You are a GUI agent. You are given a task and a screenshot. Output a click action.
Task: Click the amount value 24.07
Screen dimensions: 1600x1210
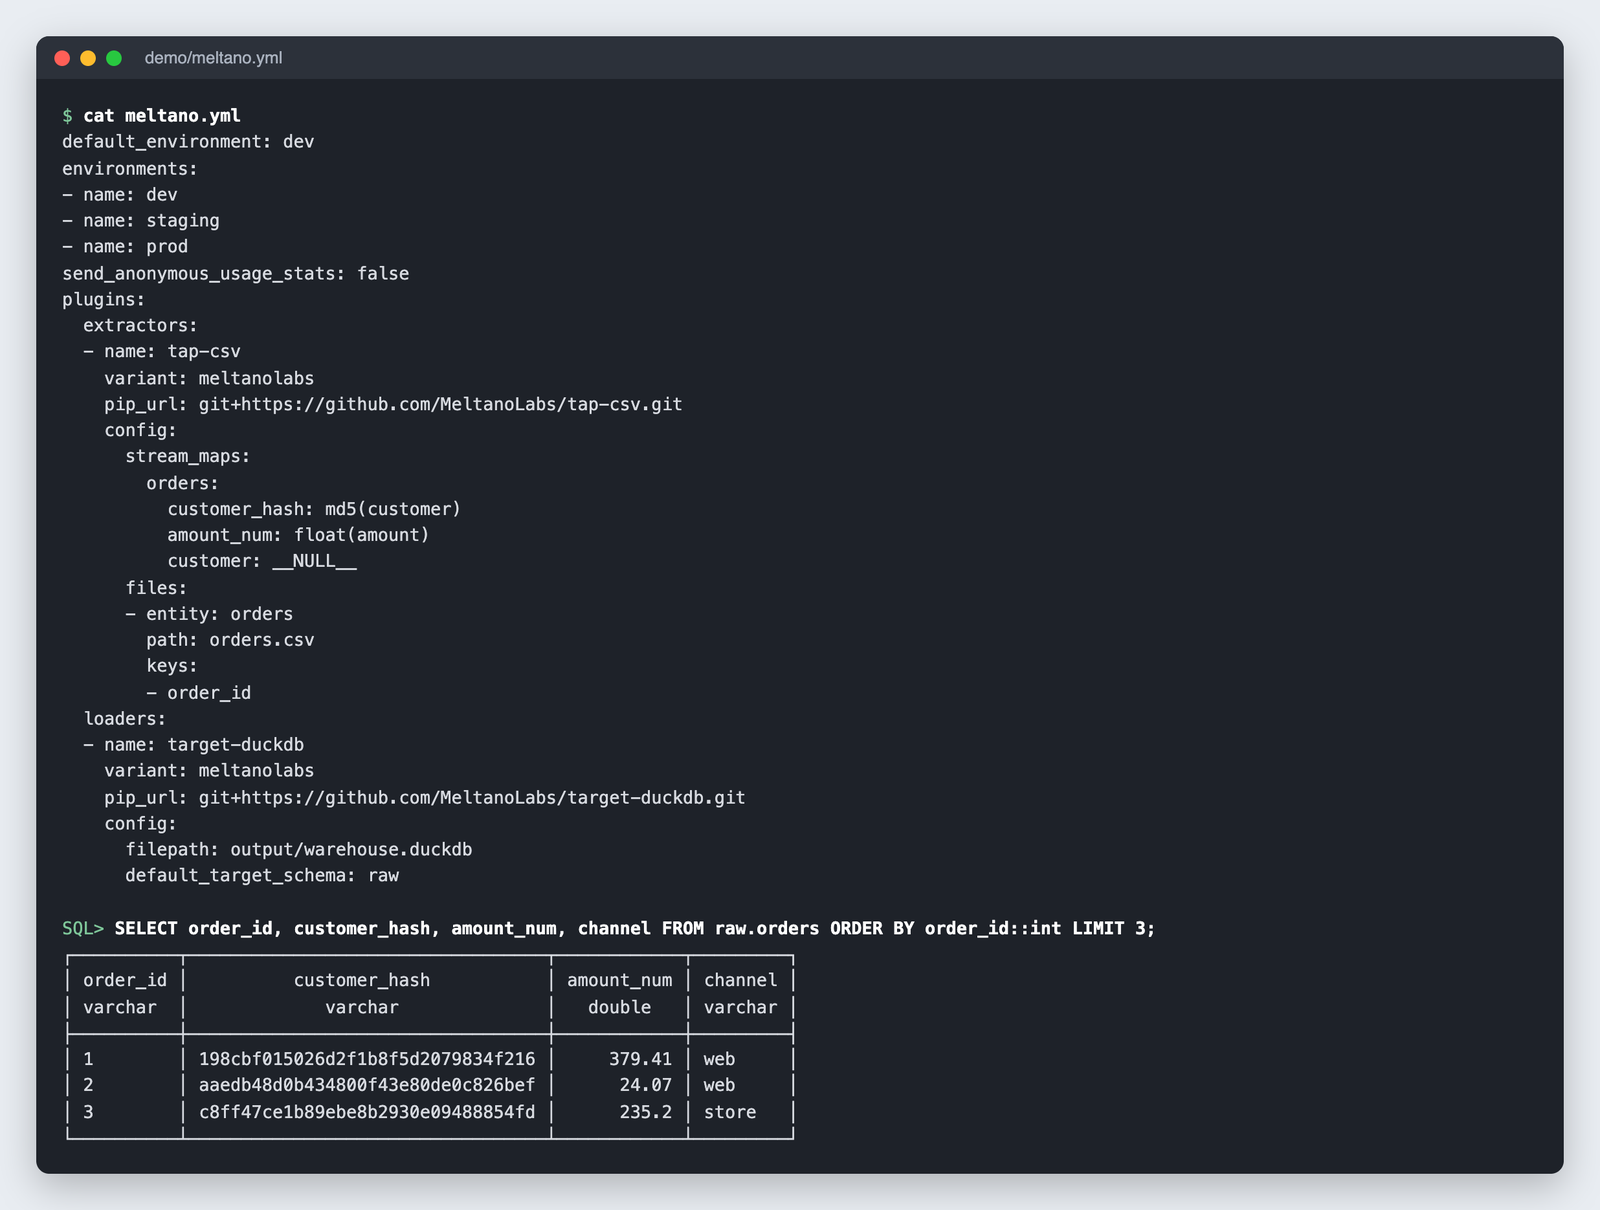point(646,1086)
